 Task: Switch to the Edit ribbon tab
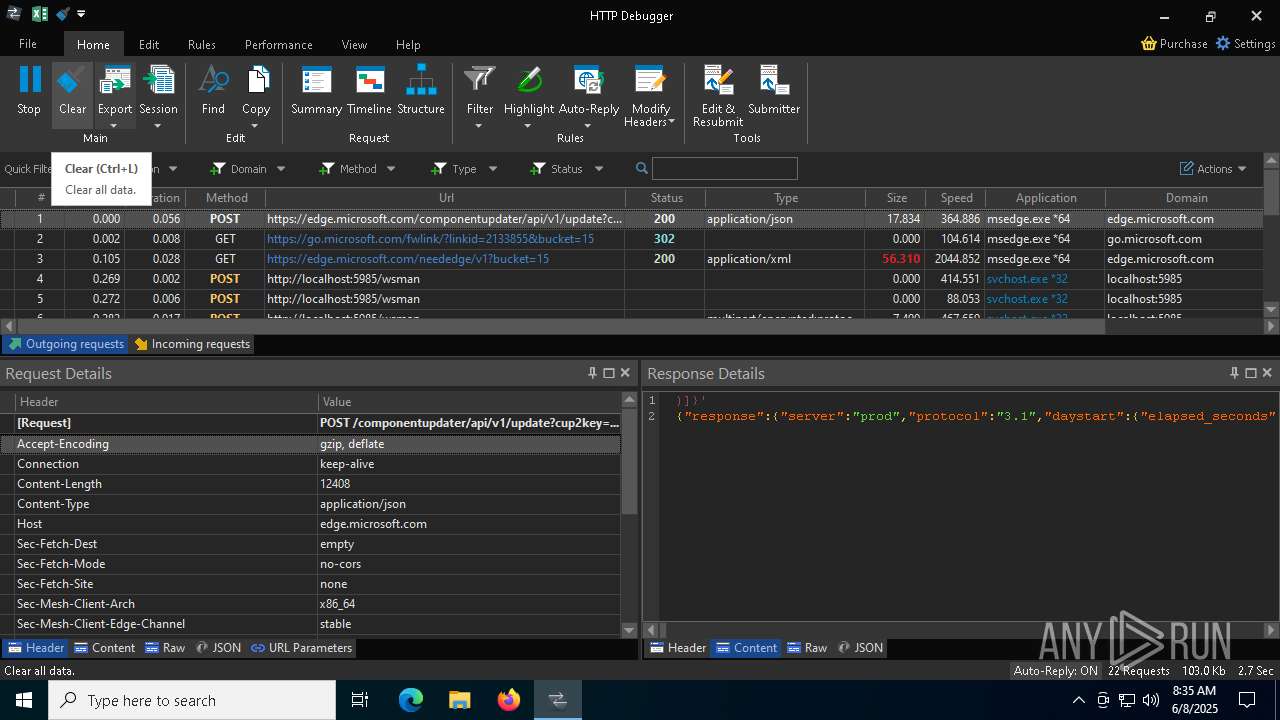click(x=149, y=44)
